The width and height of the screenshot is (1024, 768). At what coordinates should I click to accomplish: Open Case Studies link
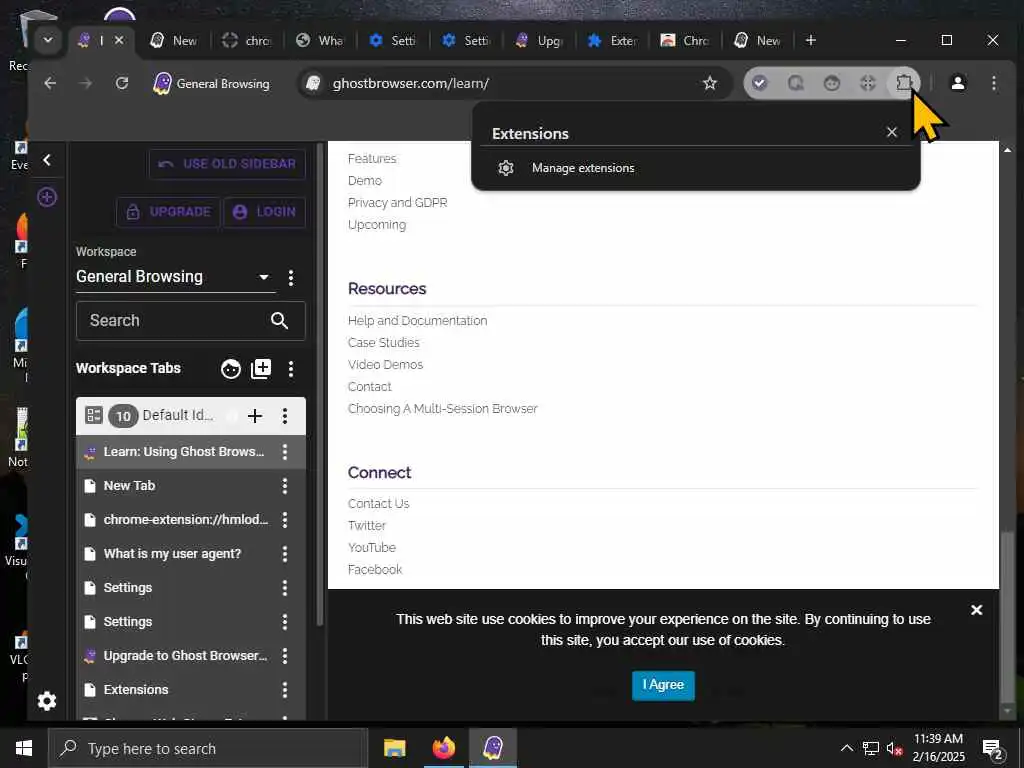click(x=383, y=343)
